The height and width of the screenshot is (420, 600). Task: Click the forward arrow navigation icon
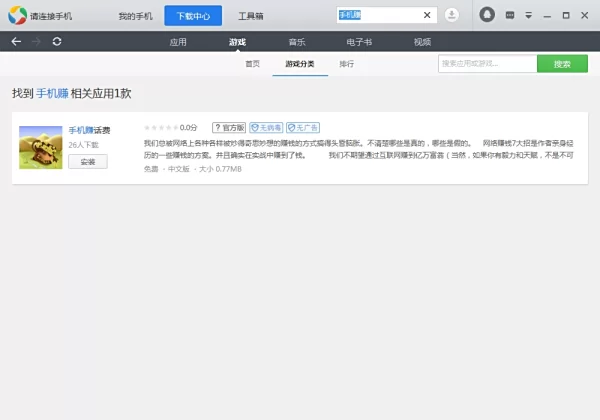pos(37,41)
